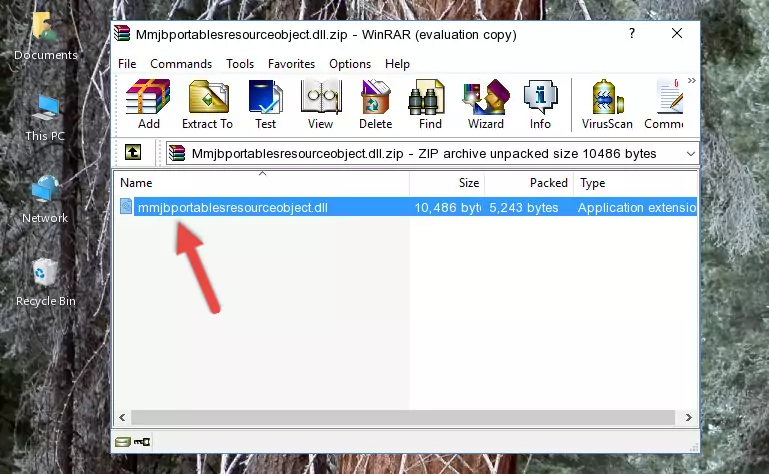This screenshot has width=769, height=474.
Task: Sort by the Size column header
Action: [447, 183]
